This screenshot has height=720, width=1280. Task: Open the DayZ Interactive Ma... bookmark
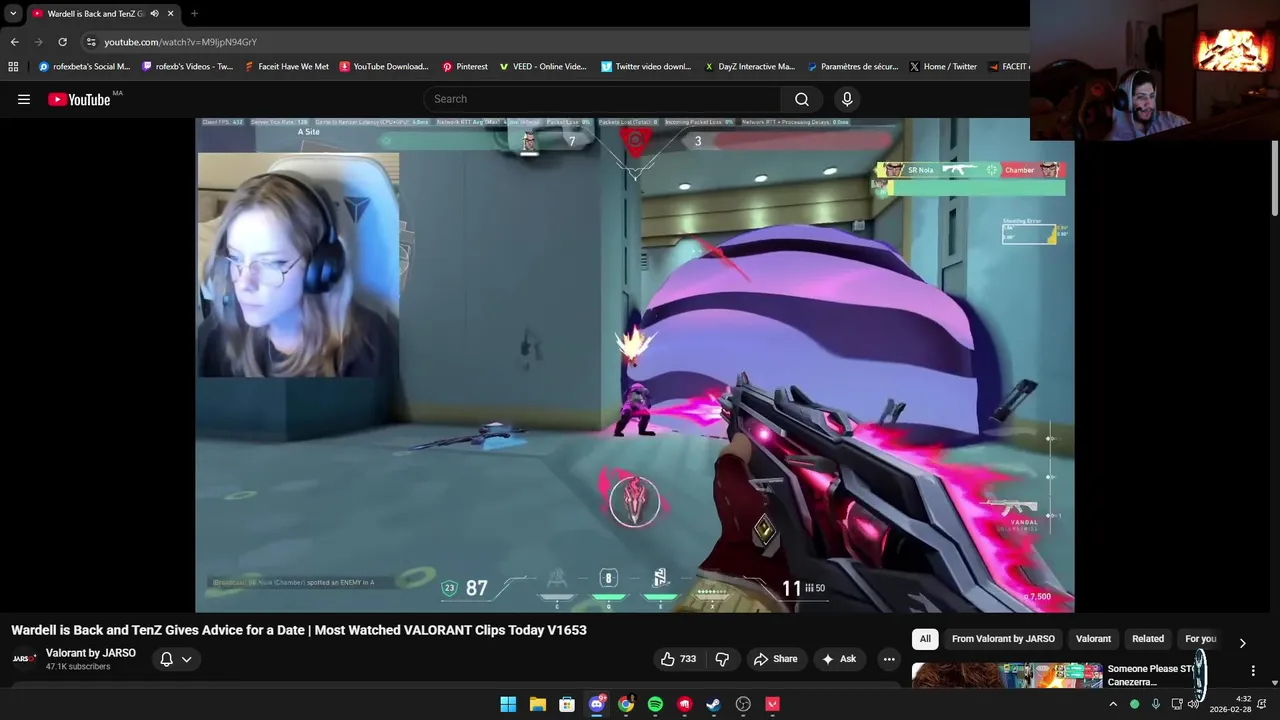(x=749, y=67)
